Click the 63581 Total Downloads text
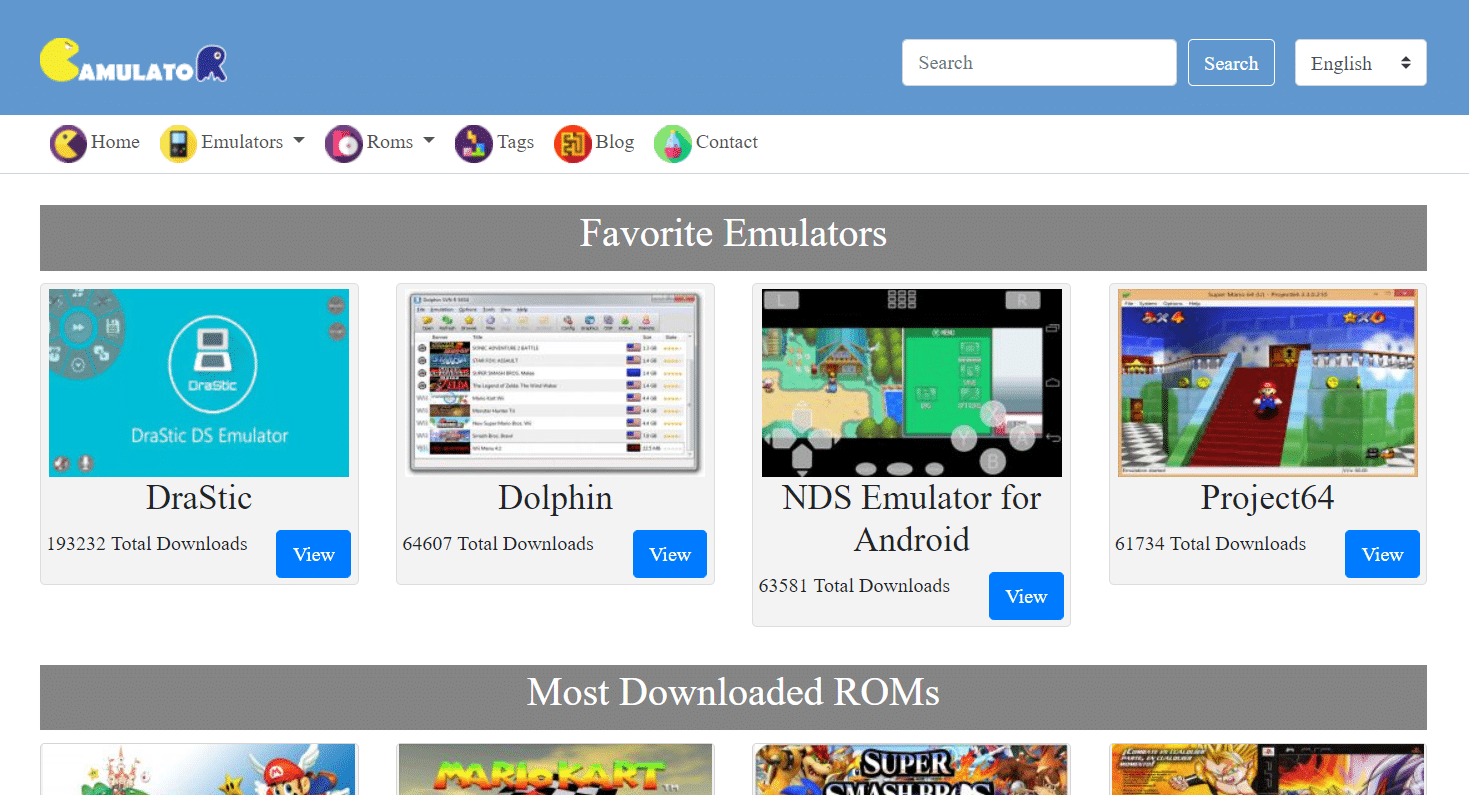 click(854, 586)
